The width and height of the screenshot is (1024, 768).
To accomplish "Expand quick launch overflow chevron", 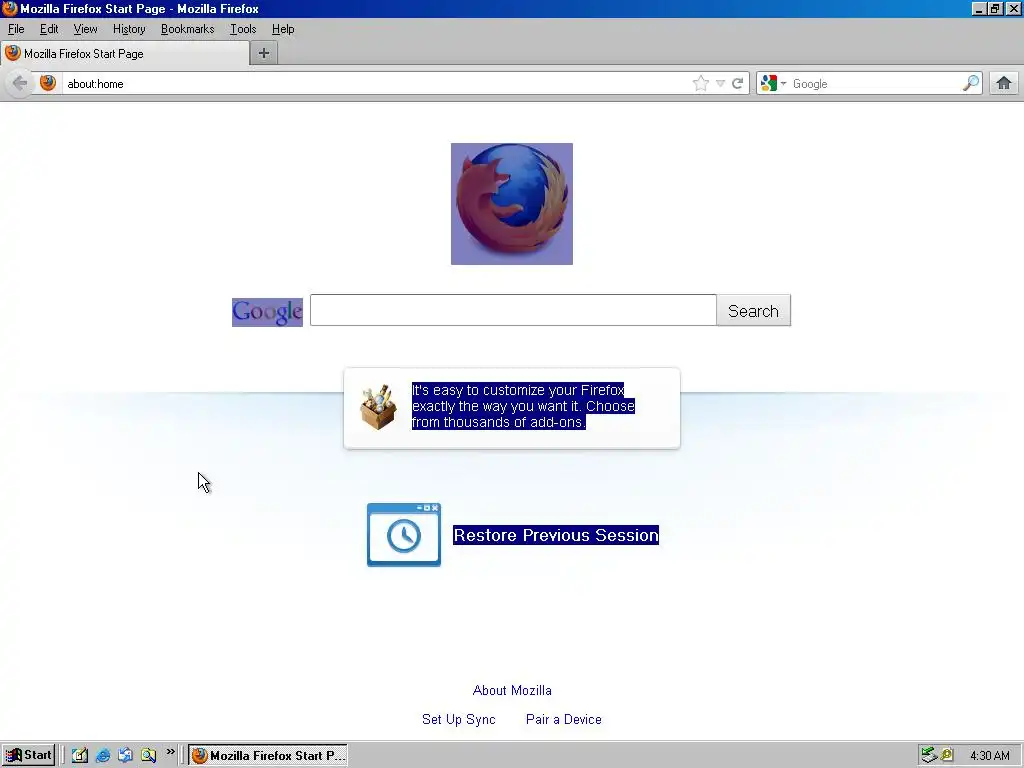I will [170, 752].
